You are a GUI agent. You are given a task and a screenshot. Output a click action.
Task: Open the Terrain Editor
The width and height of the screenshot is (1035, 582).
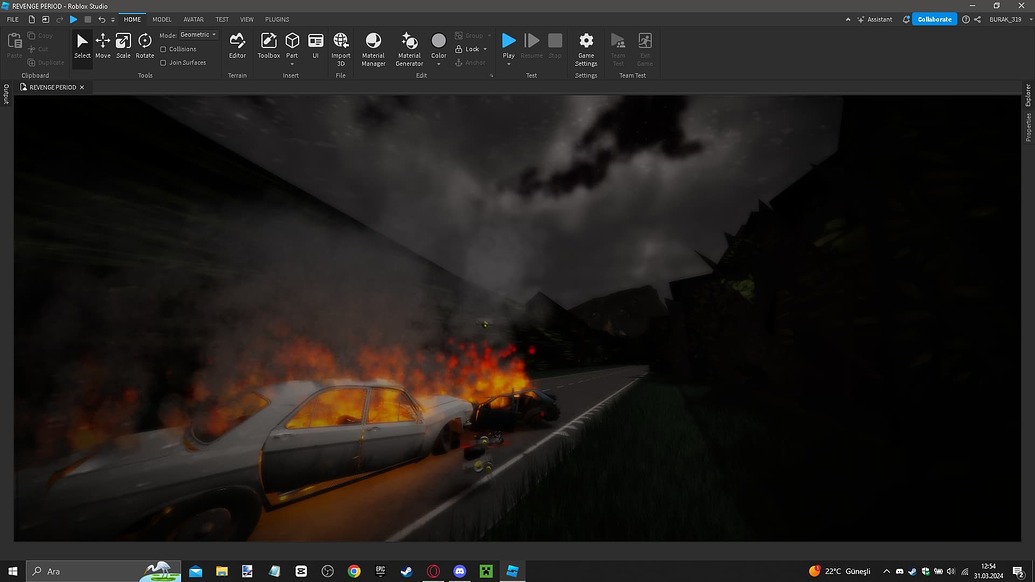click(237, 42)
